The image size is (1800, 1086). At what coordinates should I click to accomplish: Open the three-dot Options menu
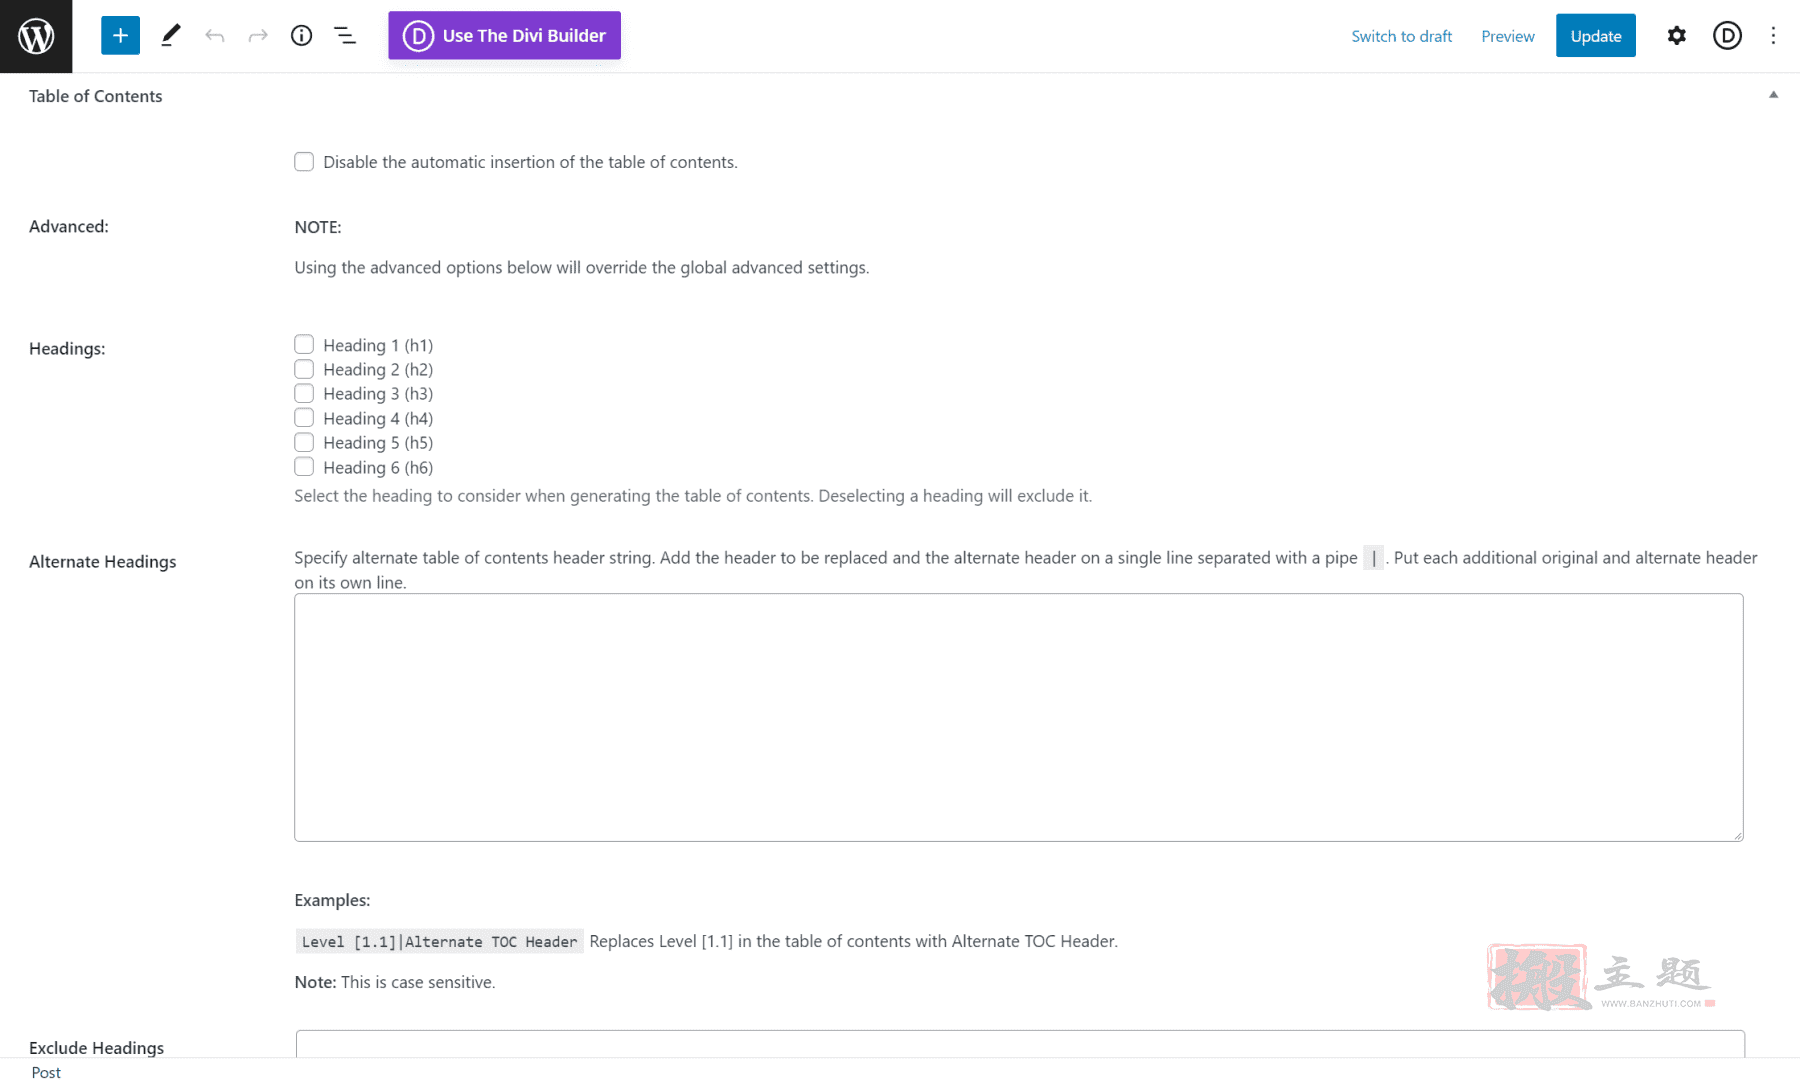pos(1773,36)
